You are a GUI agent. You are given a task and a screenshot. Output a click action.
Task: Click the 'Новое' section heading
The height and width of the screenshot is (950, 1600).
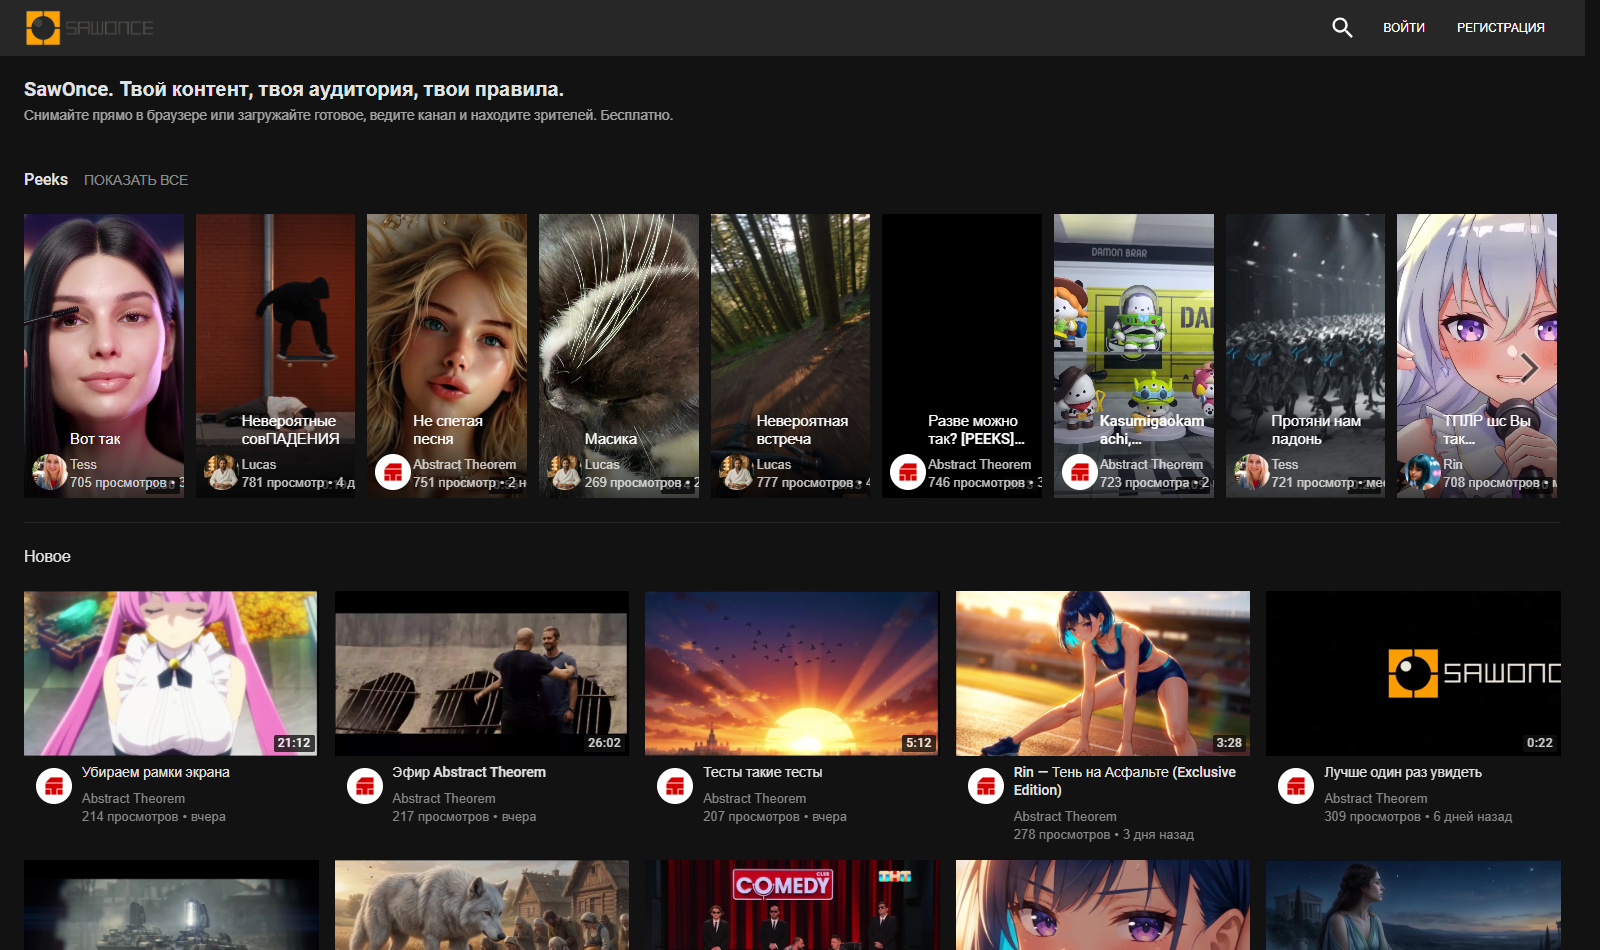click(47, 556)
